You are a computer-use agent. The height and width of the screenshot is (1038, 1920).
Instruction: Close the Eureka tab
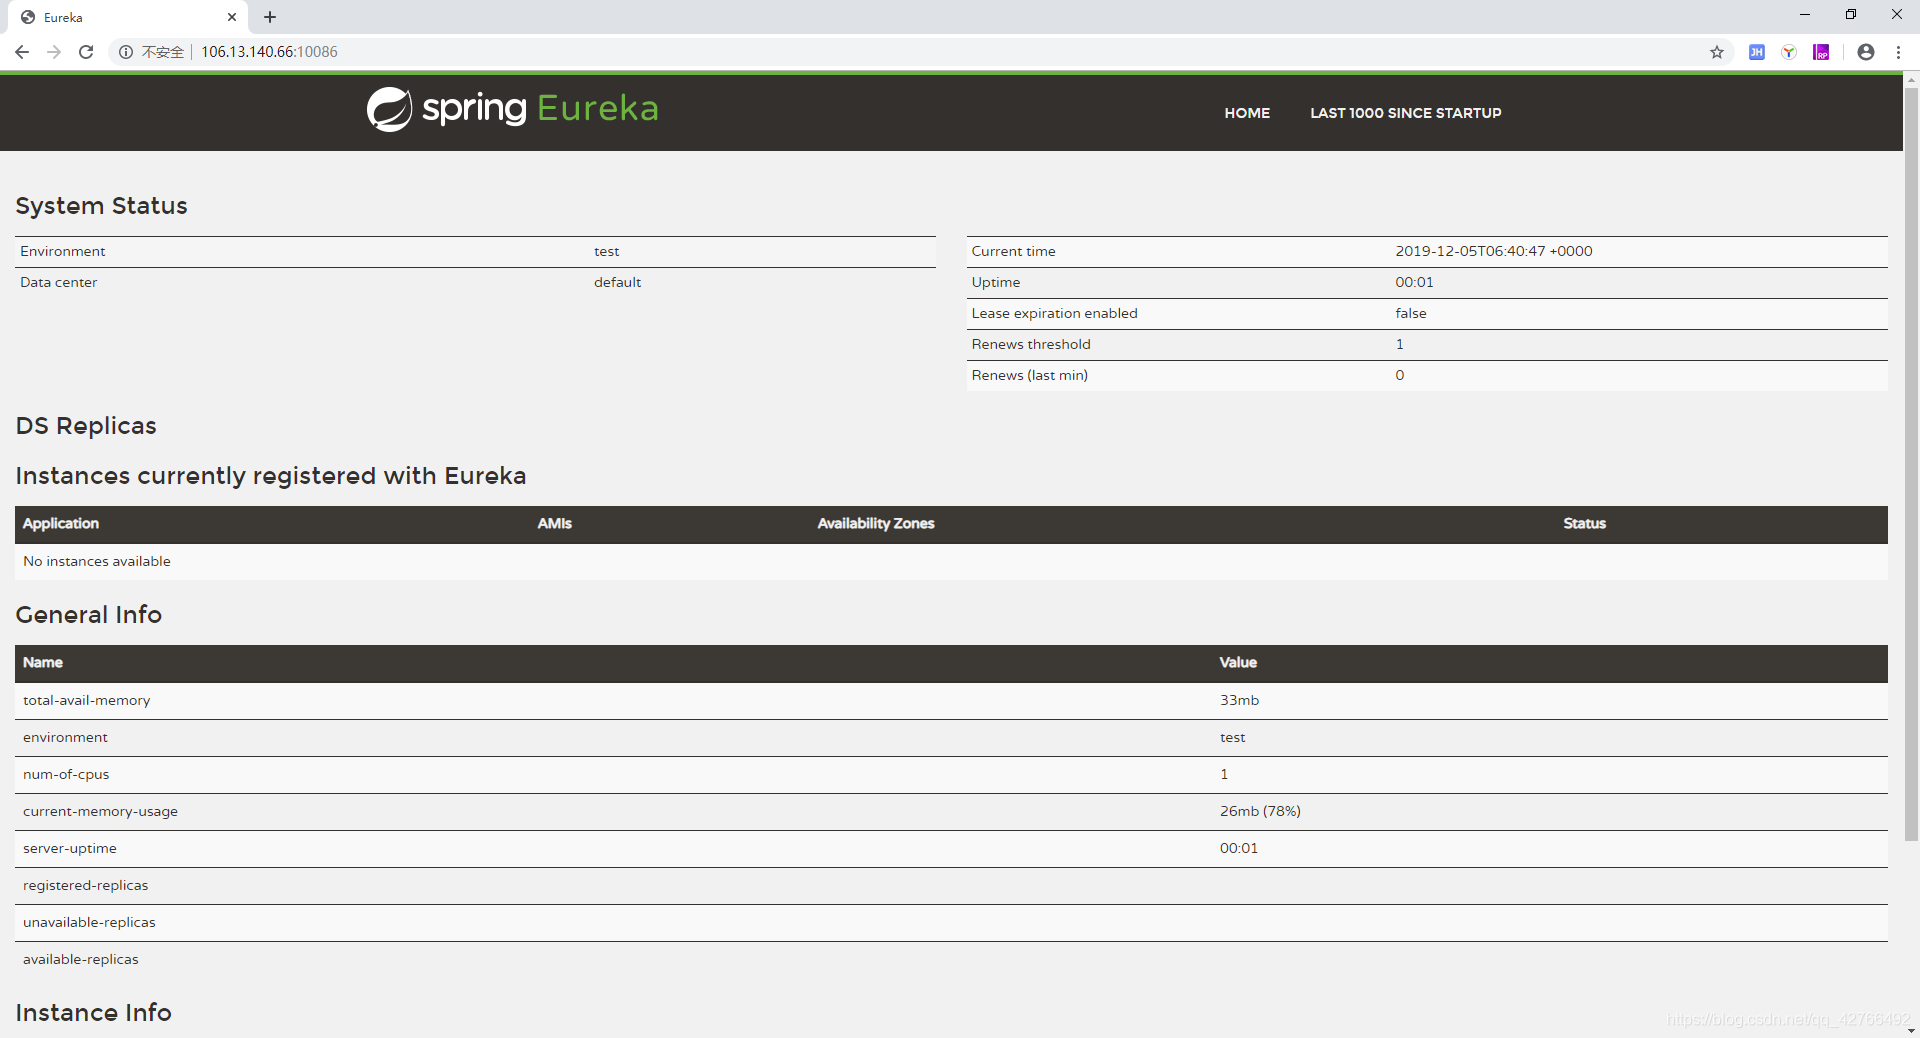pyautogui.click(x=232, y=17)
